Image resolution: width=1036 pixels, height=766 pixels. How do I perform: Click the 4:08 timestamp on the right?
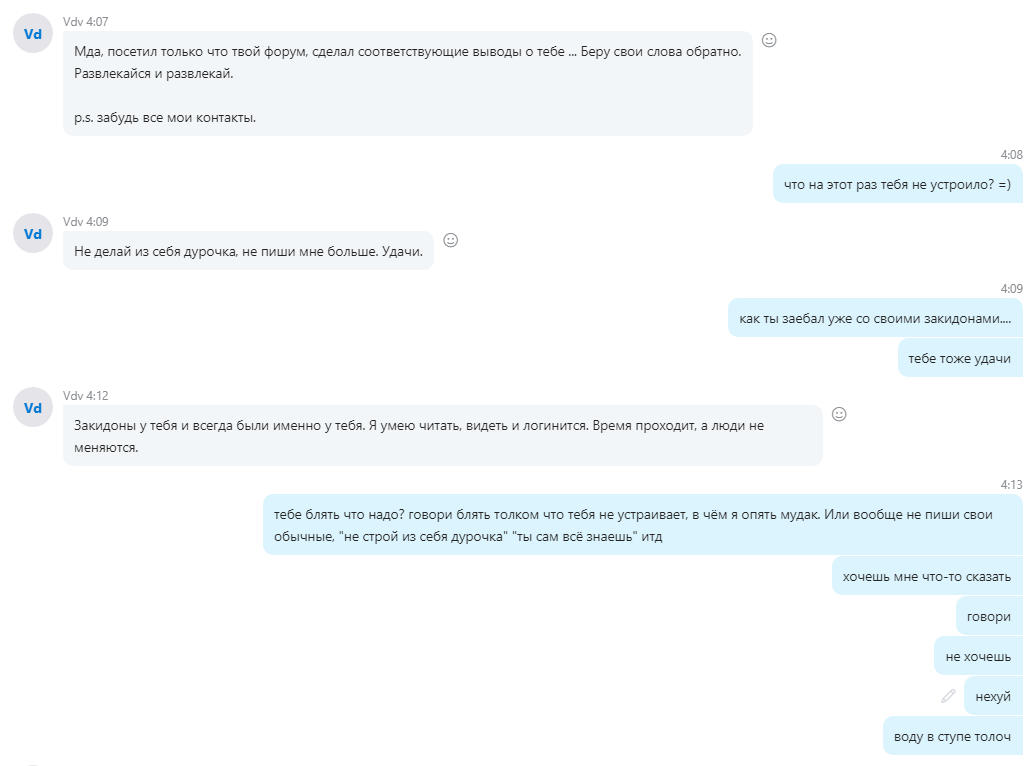coord(1011,155)
